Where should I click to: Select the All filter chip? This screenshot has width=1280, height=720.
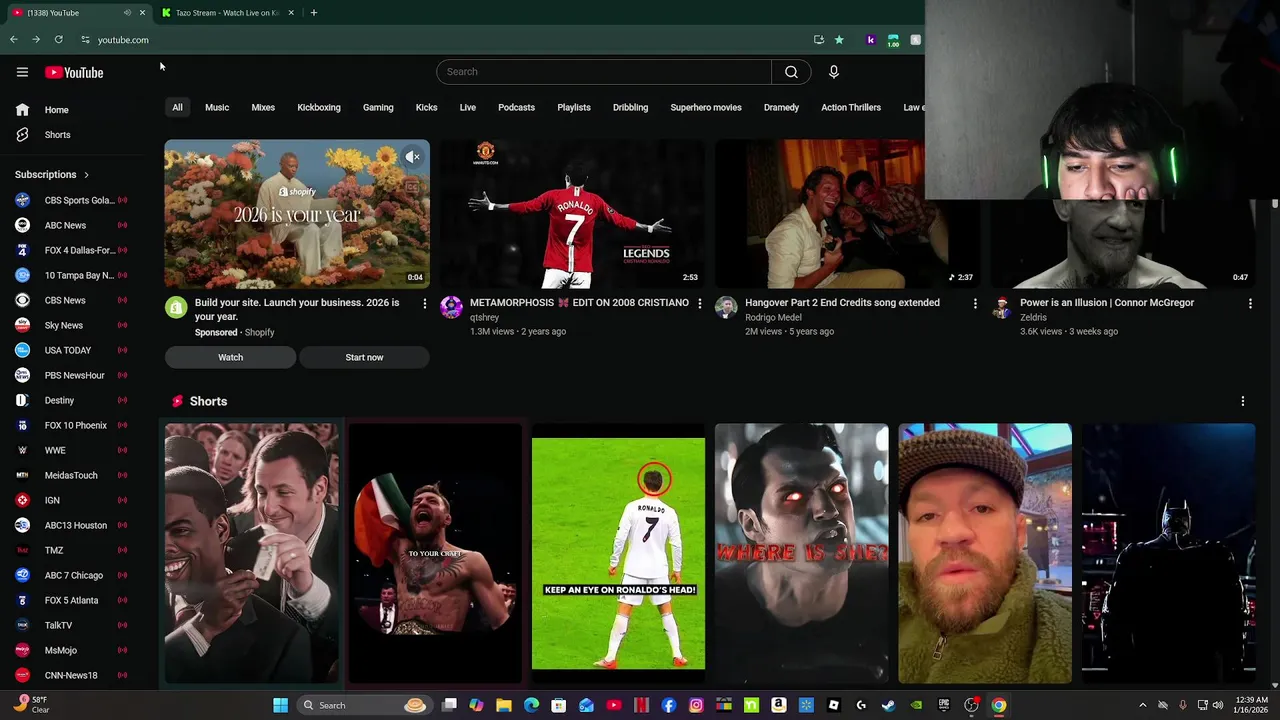tap(177, 107)
